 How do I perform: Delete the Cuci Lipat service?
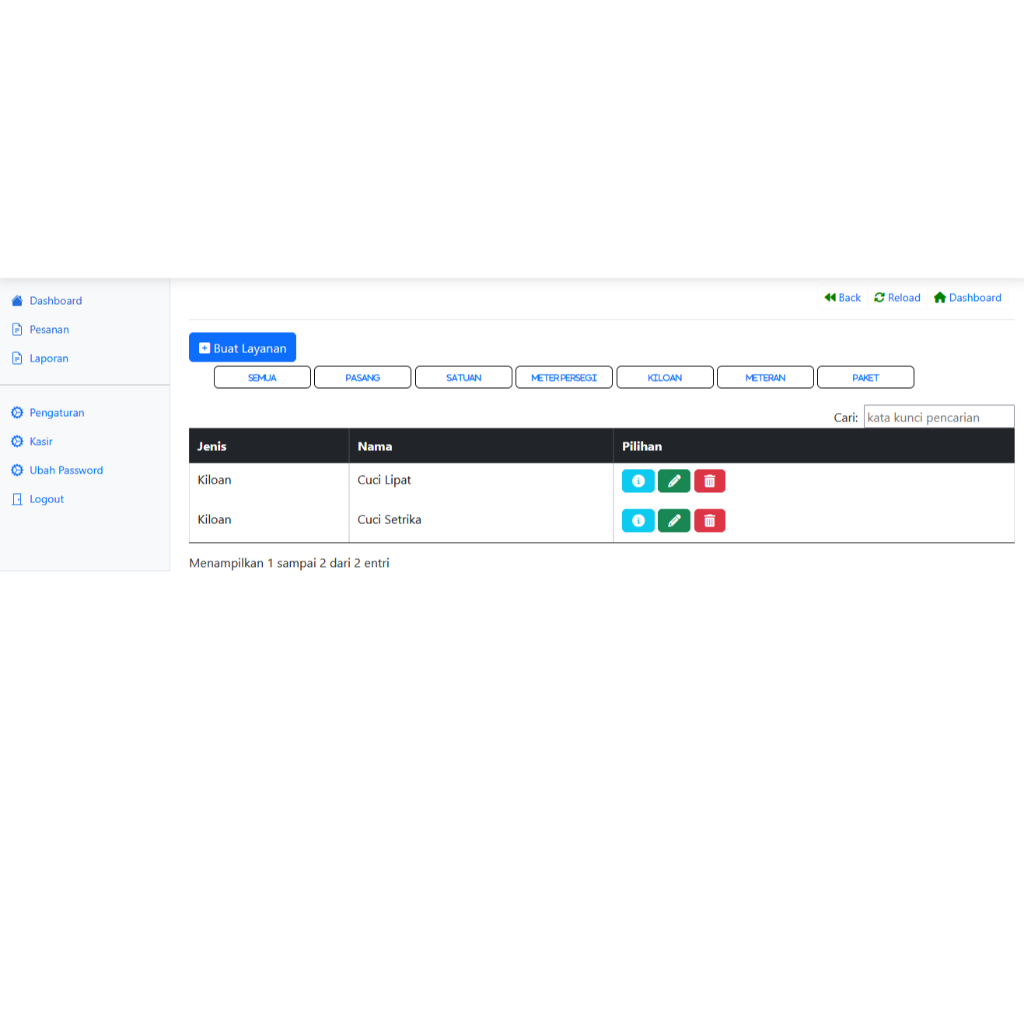pos(710,481)
